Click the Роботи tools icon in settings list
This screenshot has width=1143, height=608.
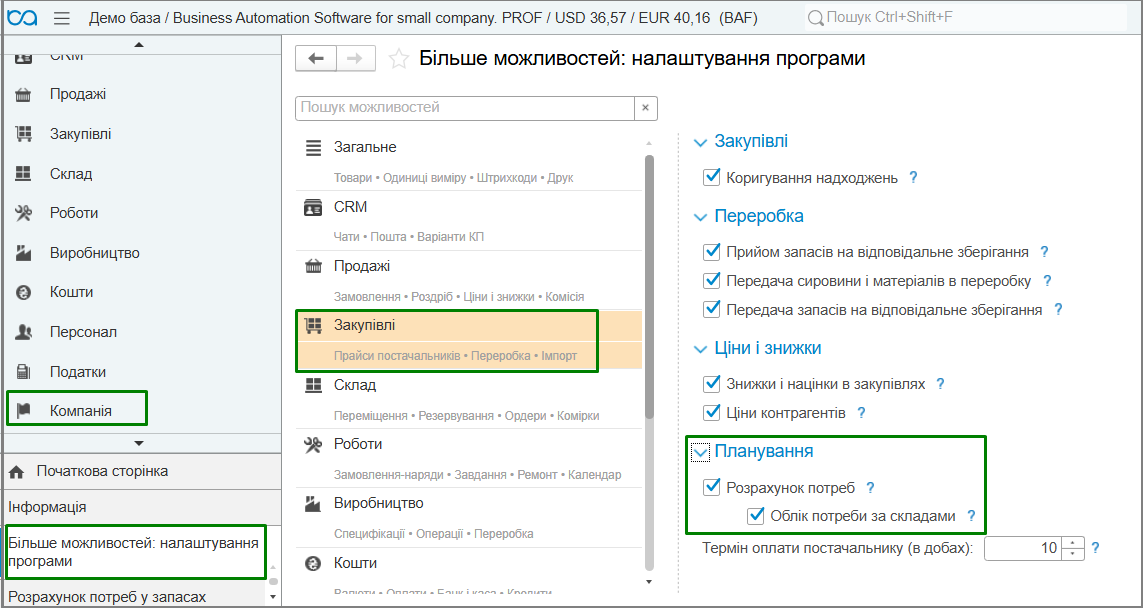coord(313,444)
